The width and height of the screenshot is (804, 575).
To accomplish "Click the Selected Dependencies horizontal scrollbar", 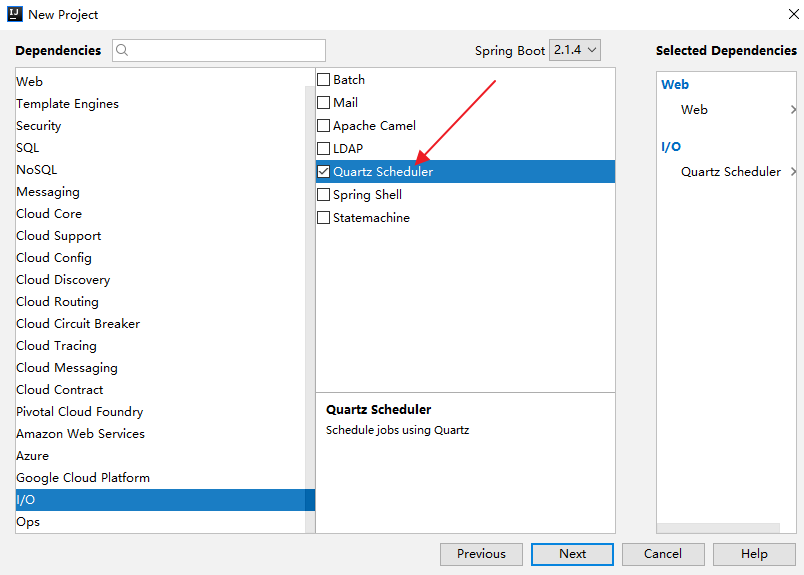I will [x=718, y=528].
